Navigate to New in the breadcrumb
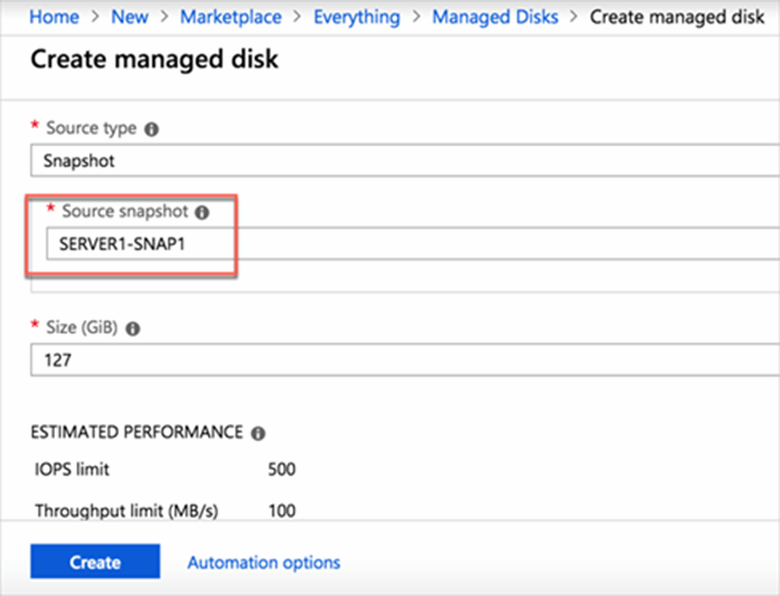 (129, 17)
